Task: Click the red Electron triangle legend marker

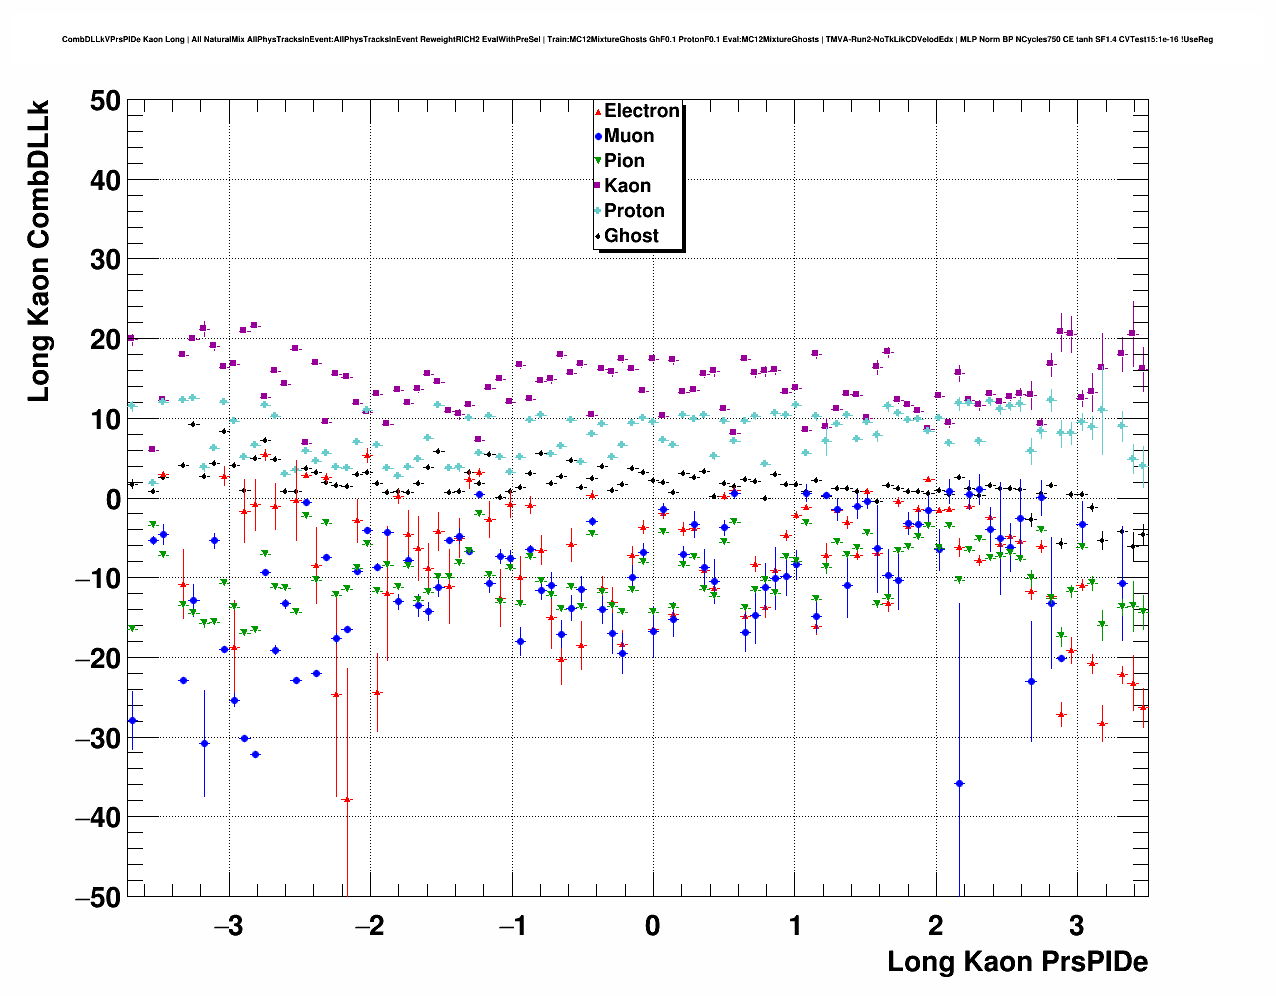Action: tap(598, 112)
